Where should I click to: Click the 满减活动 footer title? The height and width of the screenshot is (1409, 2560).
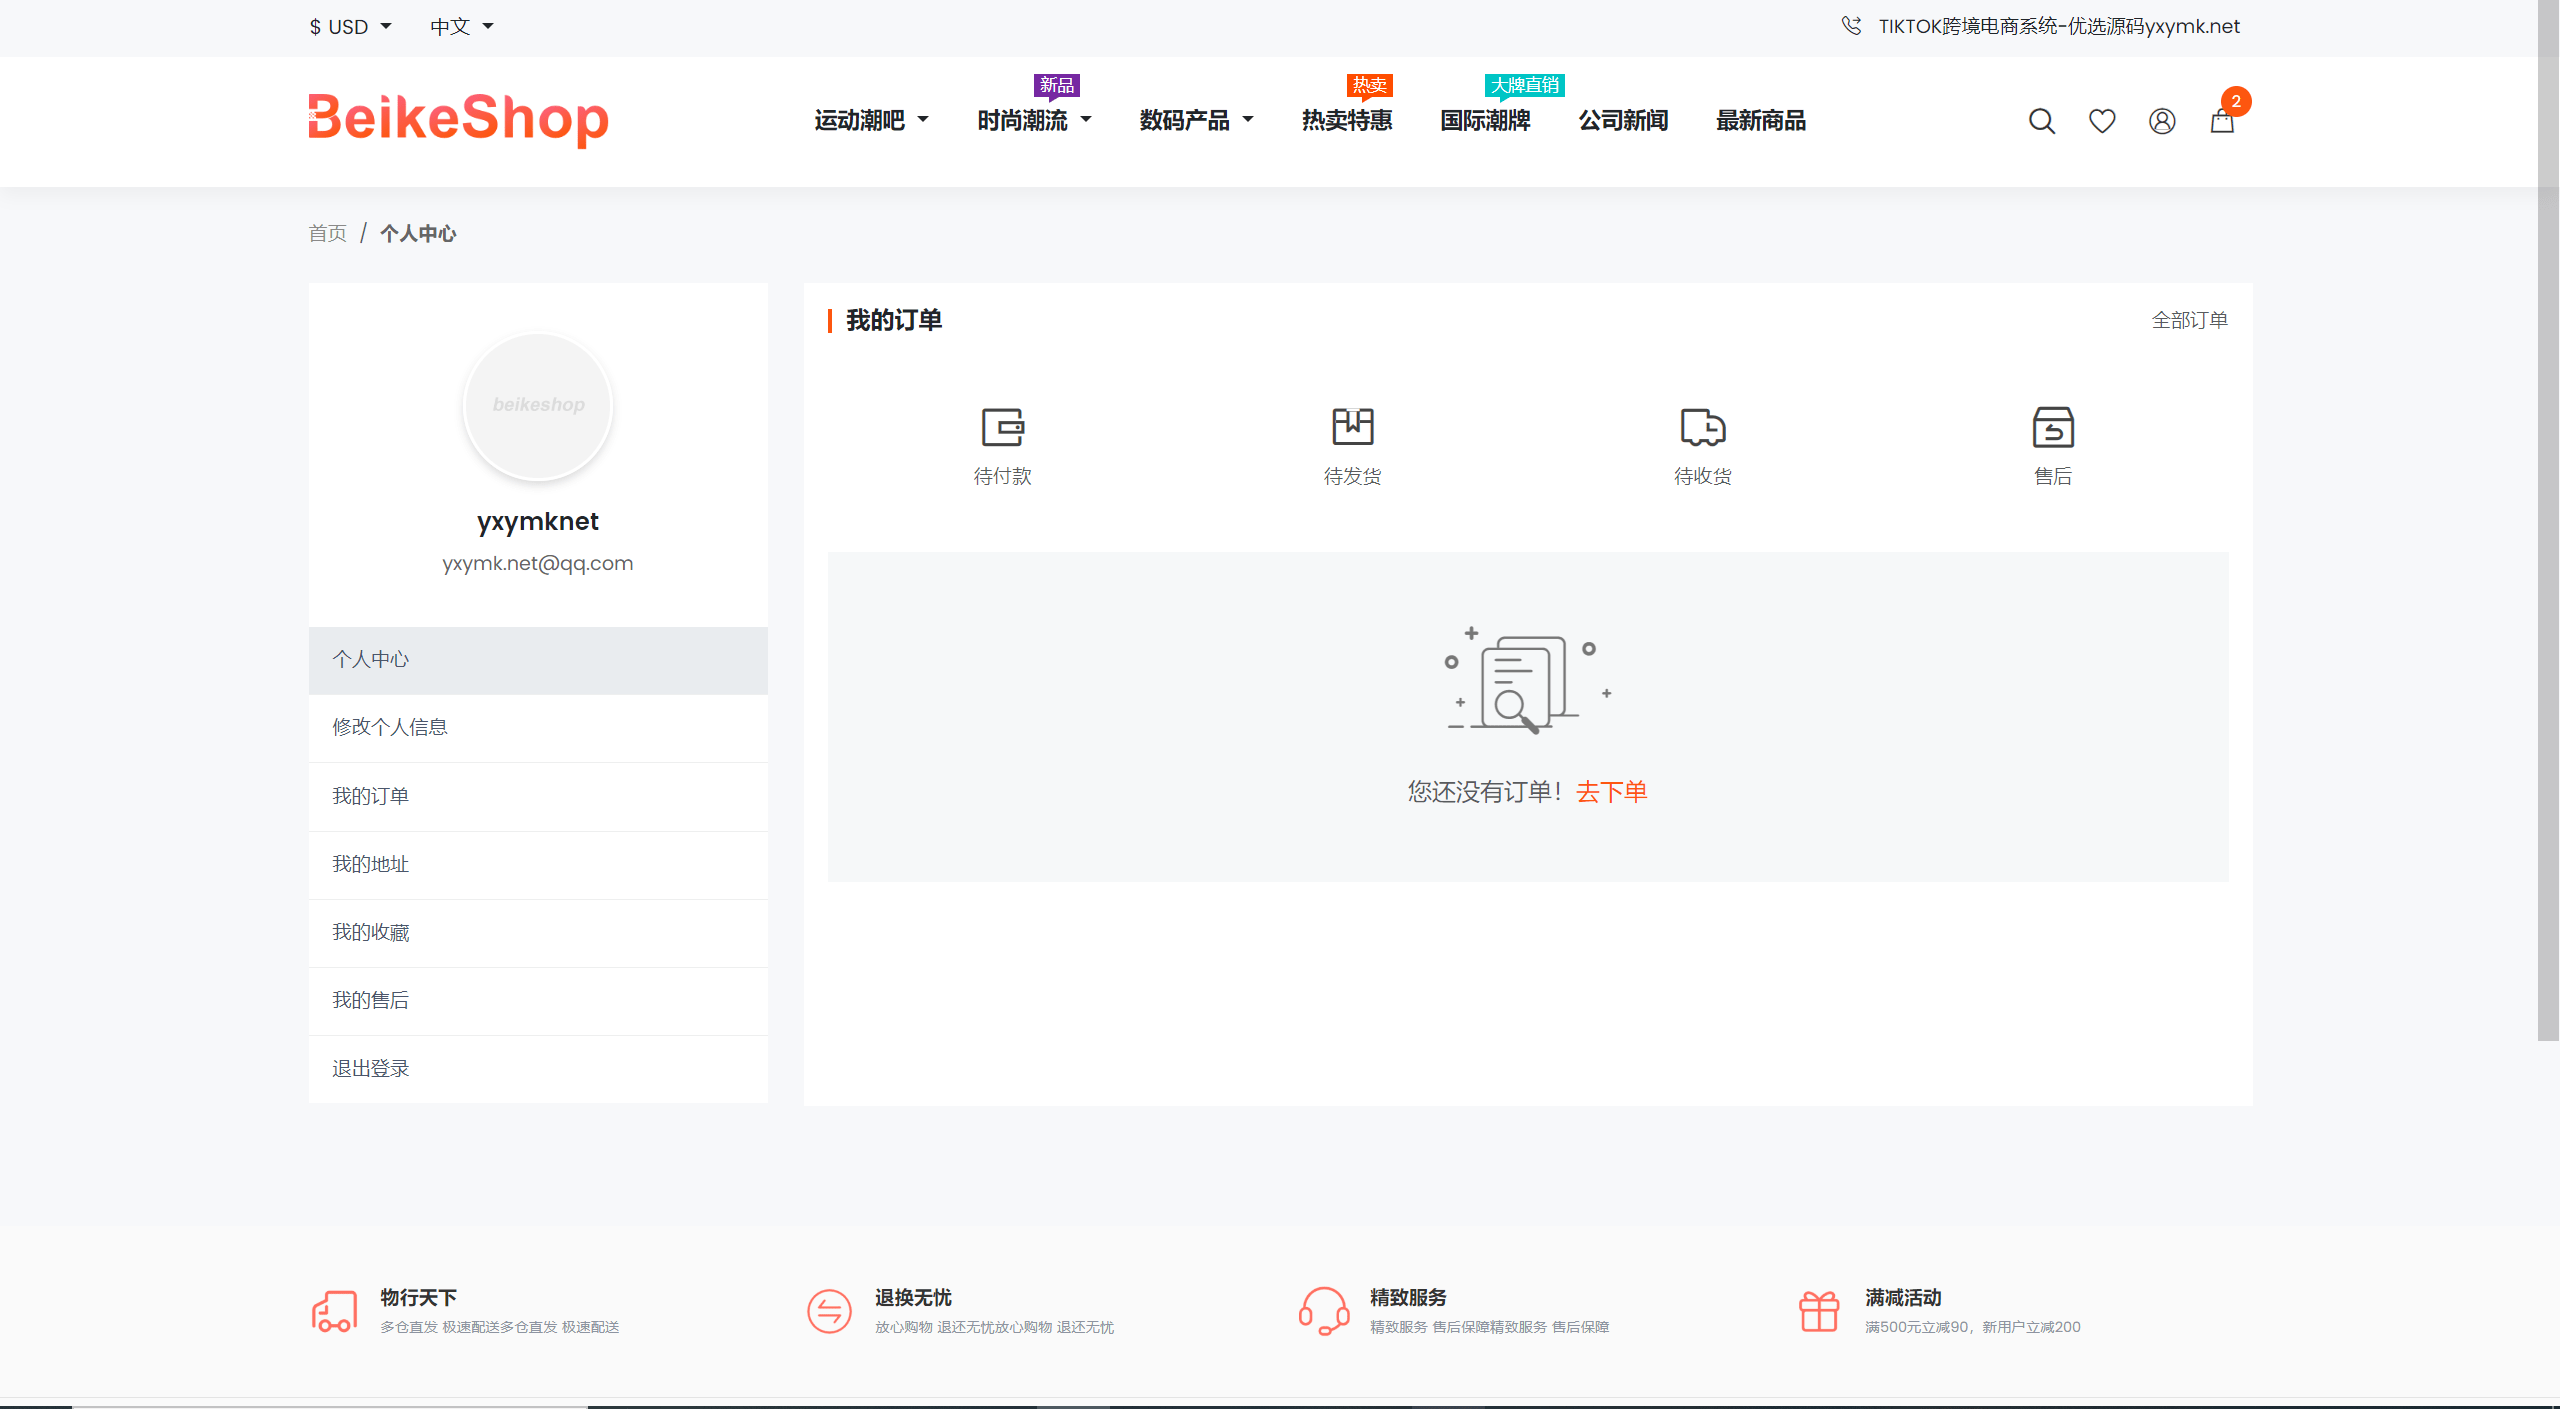[x=1903, y=1298]
